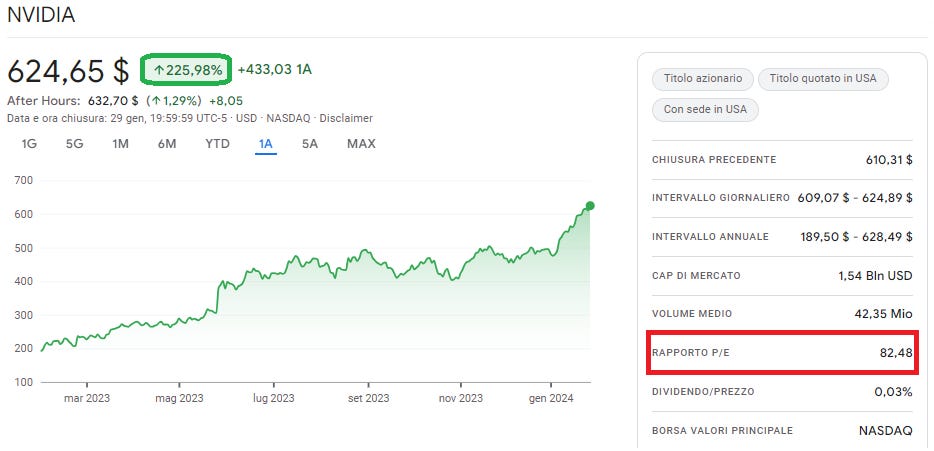Click the 100 y-axis label
The width and height of the screenshot is (934, 451).
(x=23, y=382)
